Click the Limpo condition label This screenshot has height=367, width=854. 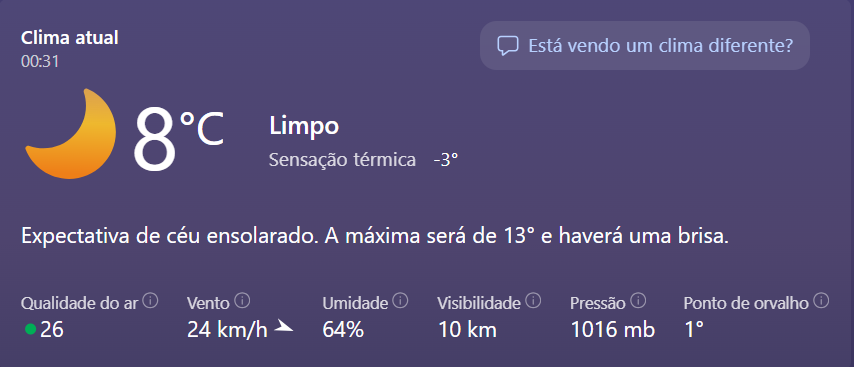click(304, 126)
